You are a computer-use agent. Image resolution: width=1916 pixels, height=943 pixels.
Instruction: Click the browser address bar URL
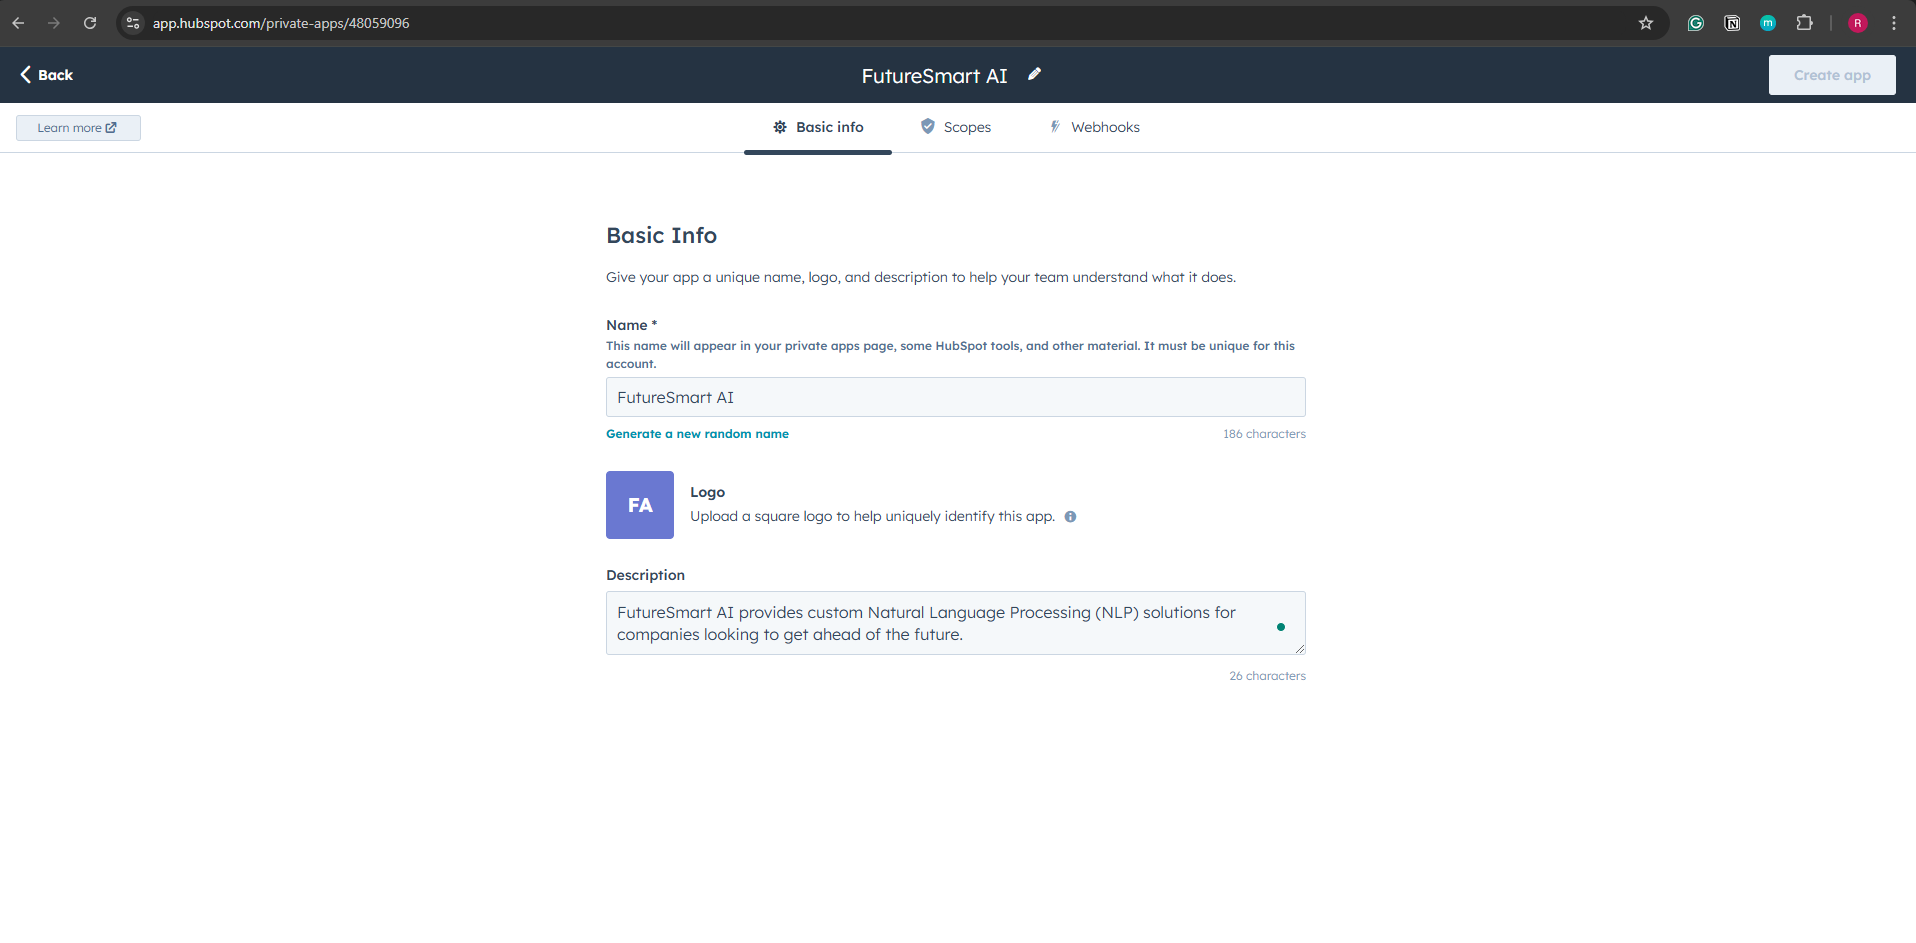[281, 23]
